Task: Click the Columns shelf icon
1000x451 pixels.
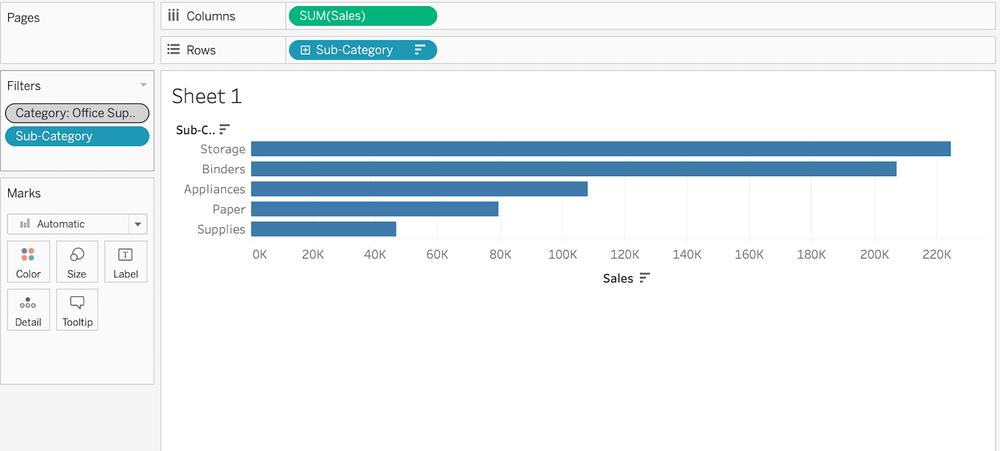Action: [x=174, y=16]
